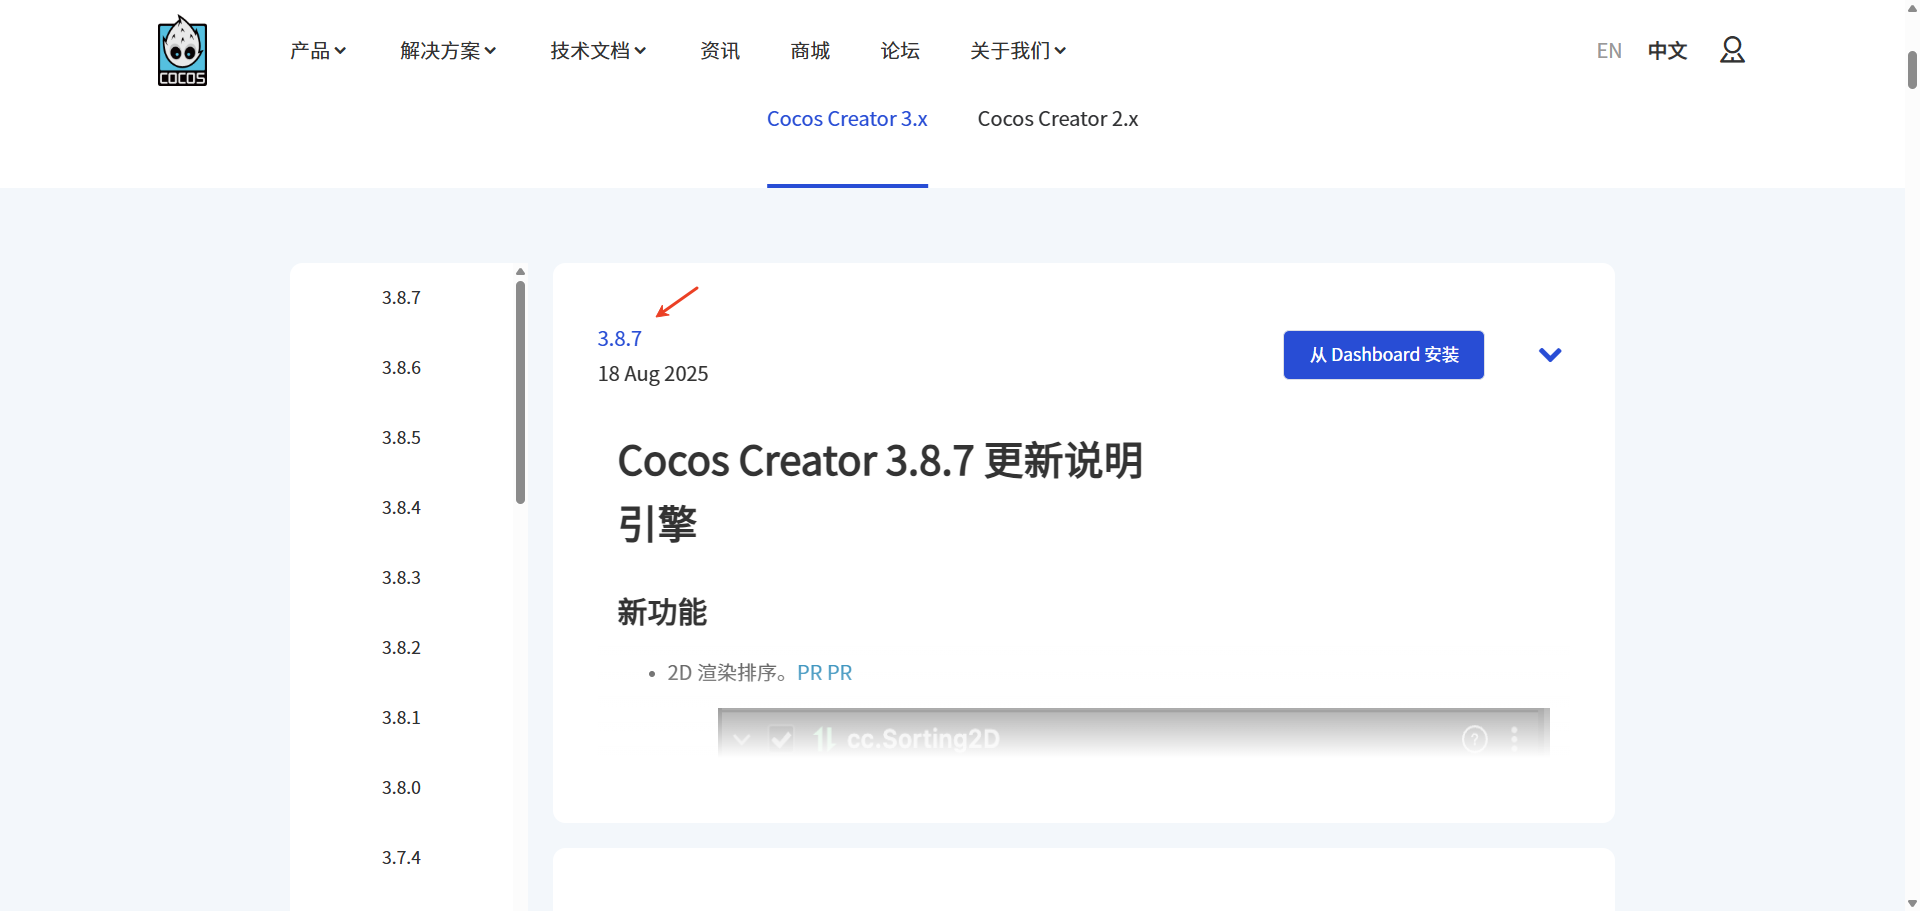Click the 引擎 section heading

pyautogui.click(x=657, y=524)
